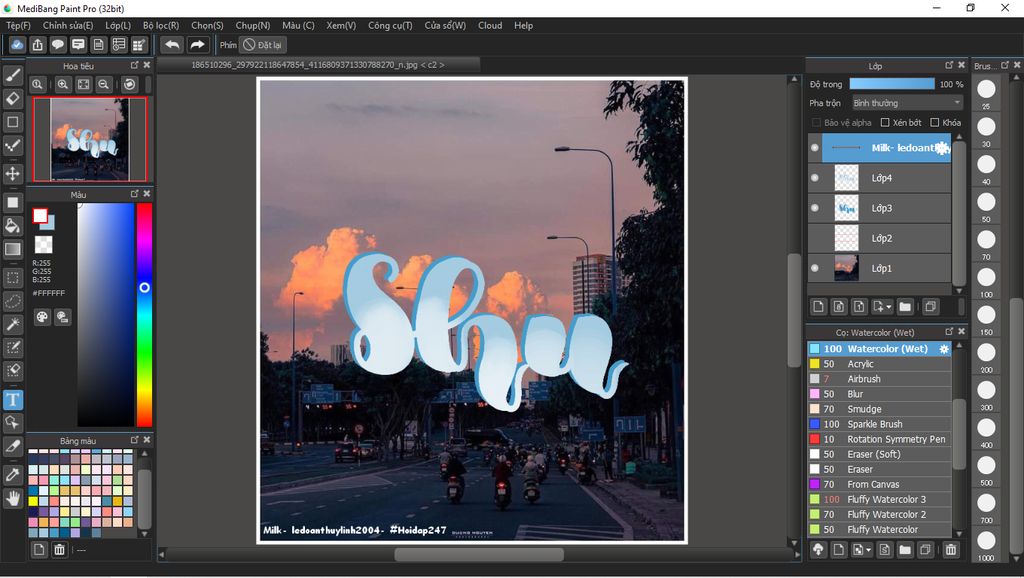Select the Move tool
The height and width of the screenshot is (578, 1024).
[x=12, y=173]
